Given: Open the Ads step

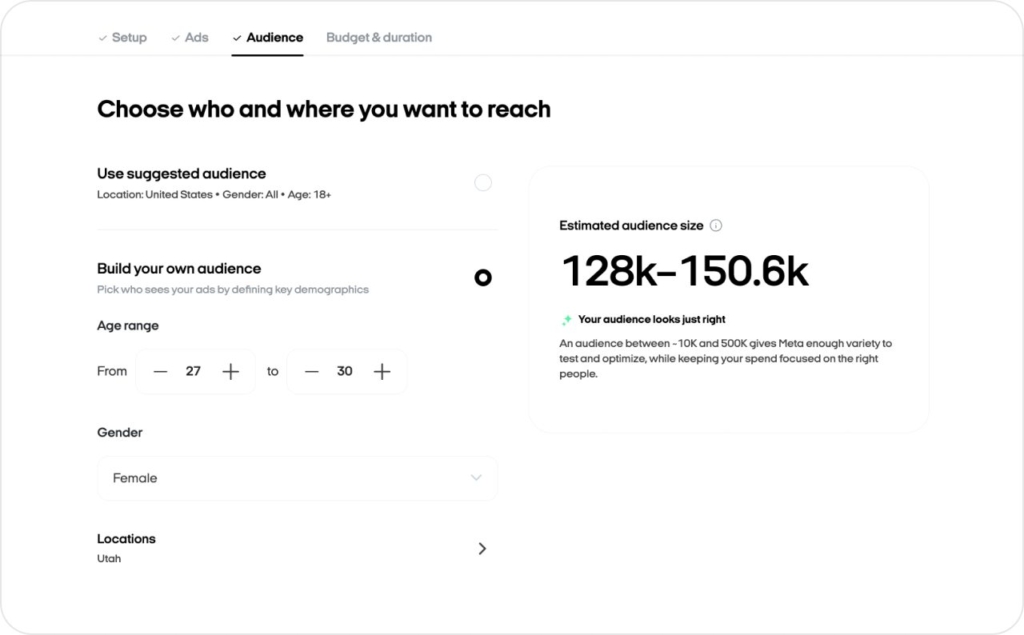Looking at the screenshot, I should [x=196, y=37].
